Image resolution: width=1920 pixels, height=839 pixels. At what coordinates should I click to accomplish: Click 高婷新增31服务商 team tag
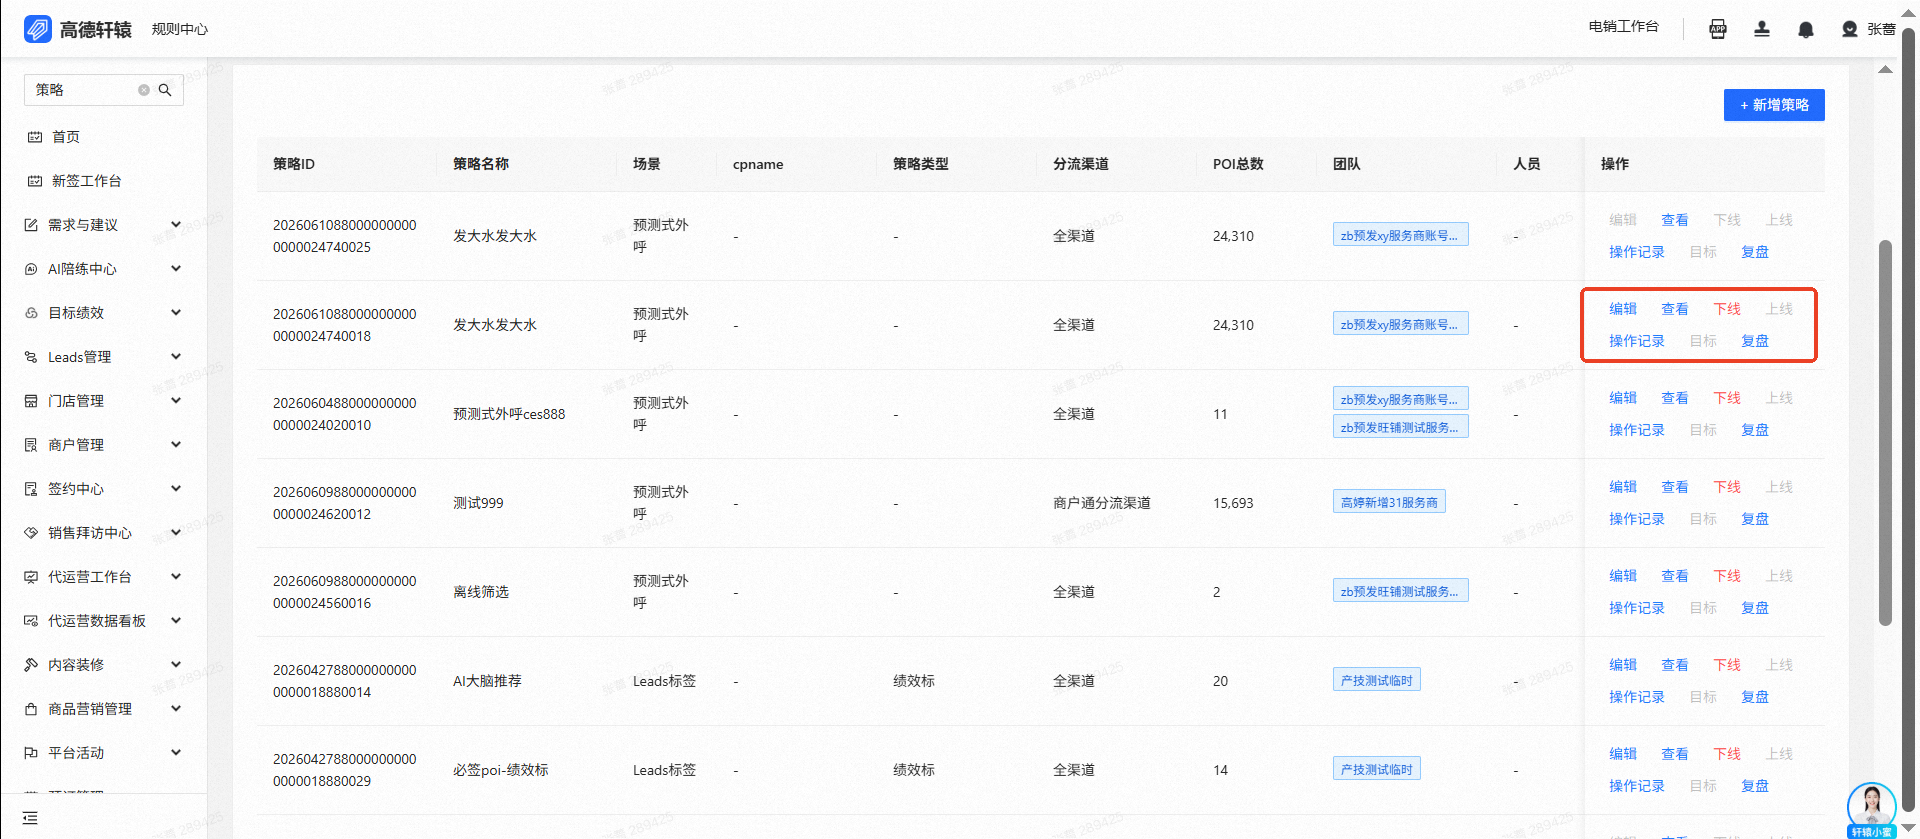coord(1389,502)
